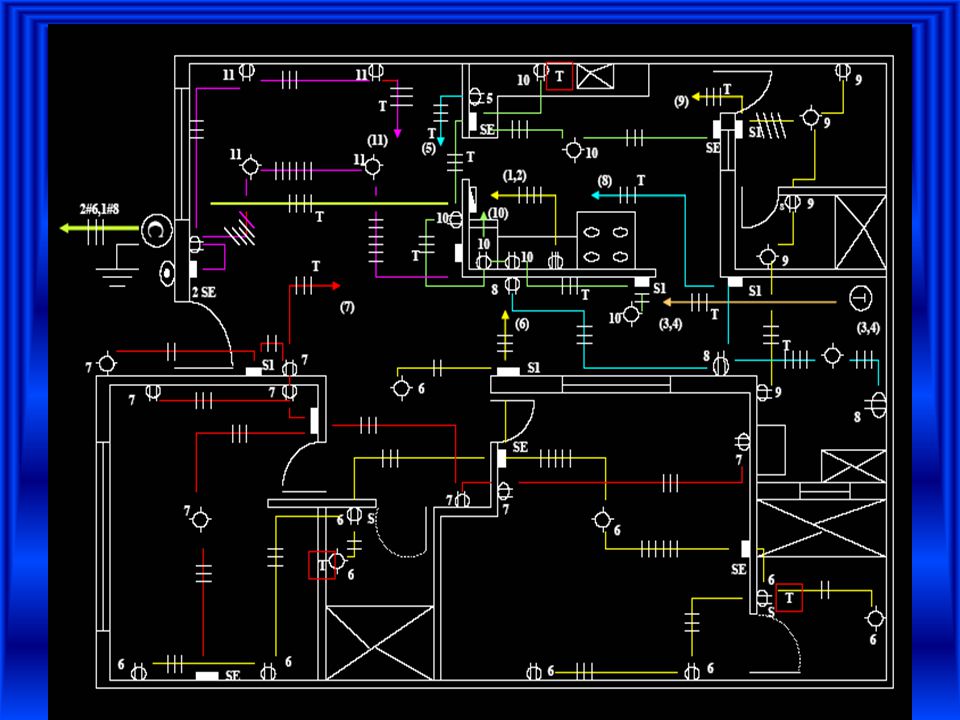Viewport: 960px width, 720px height.
Task: Click the circuit label (9)
Action: [681, 102]
